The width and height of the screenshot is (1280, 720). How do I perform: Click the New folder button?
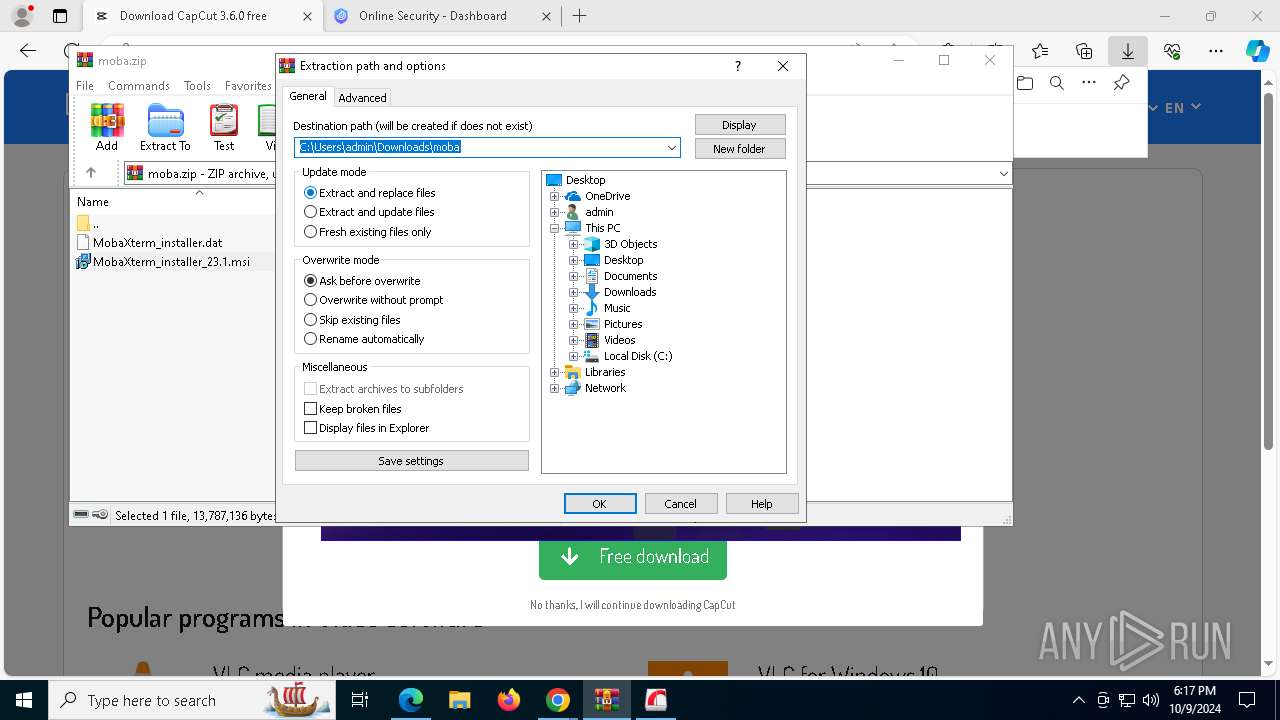click(740, 149)
